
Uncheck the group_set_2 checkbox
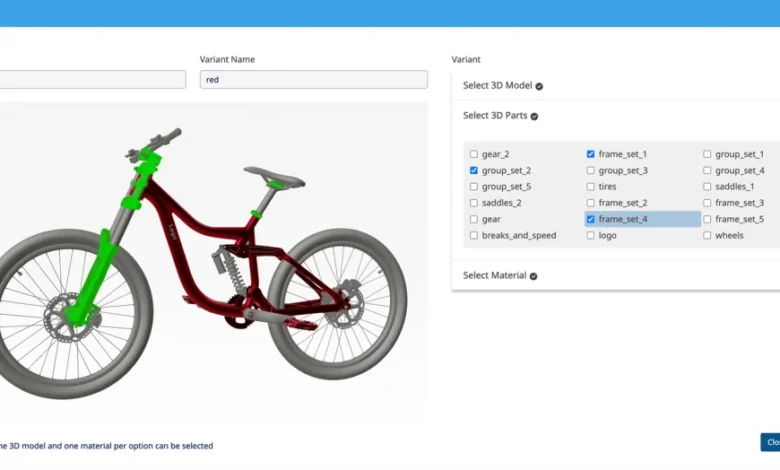point(474,171)
